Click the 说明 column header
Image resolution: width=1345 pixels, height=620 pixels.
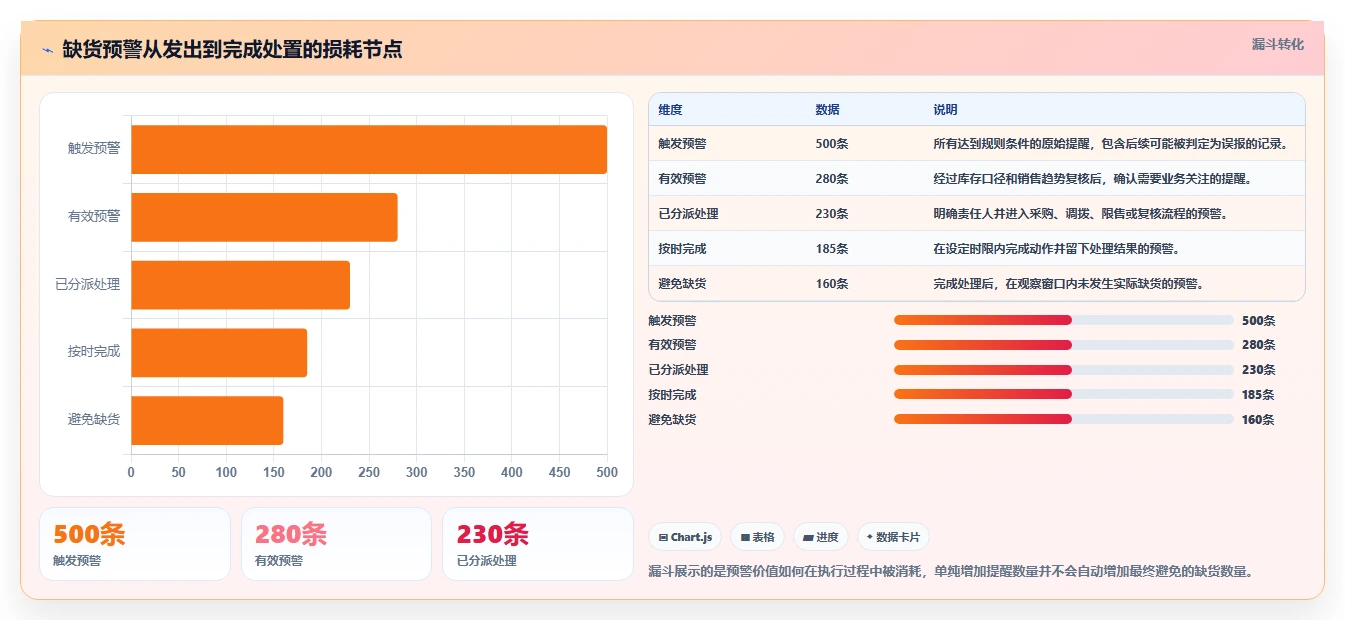tap(945, 110)
